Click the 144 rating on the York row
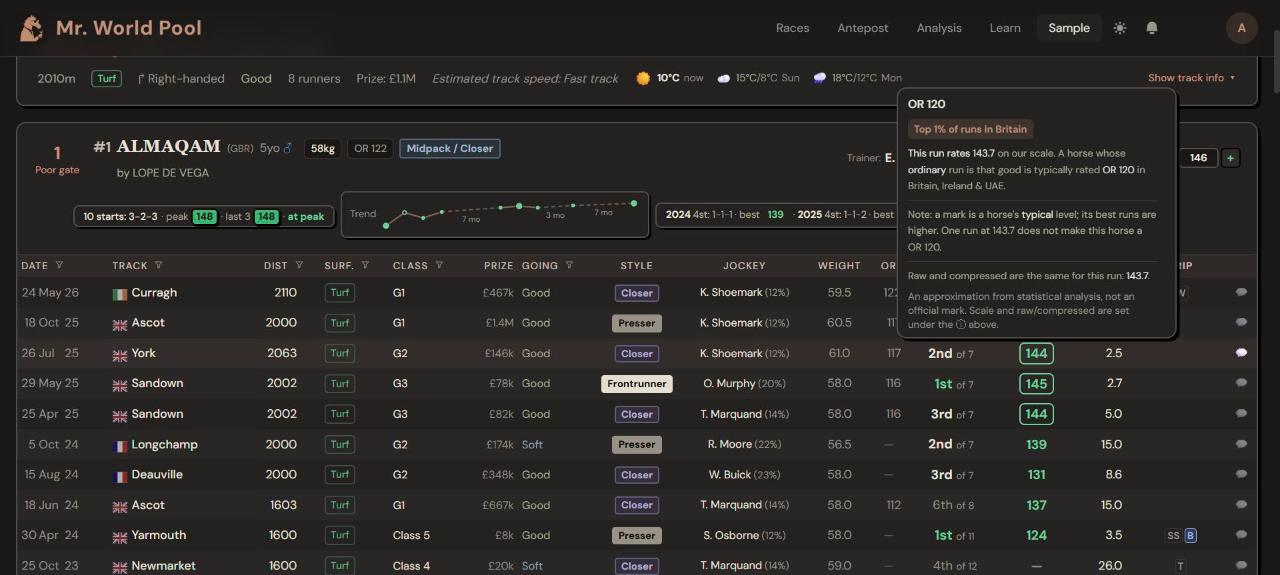The height and width of the screenshot is (575, 1280). 1036,353
